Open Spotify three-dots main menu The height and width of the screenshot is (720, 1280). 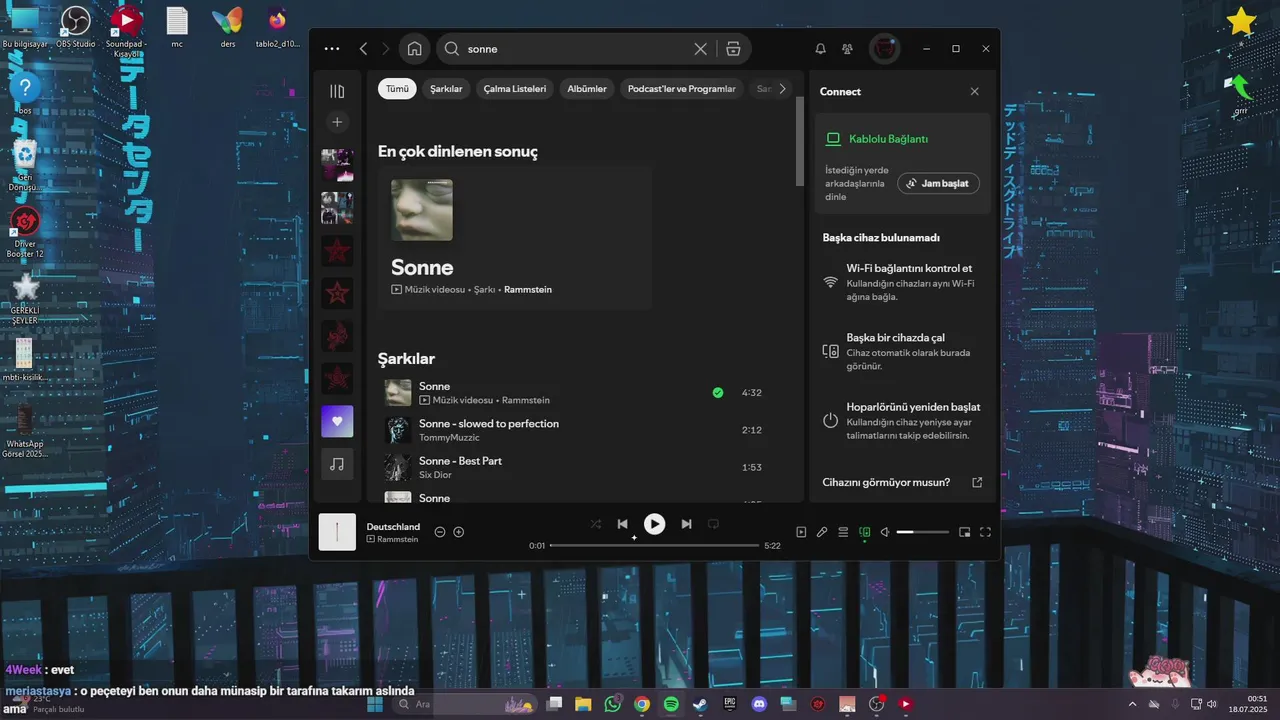click(x=332, y=49)
